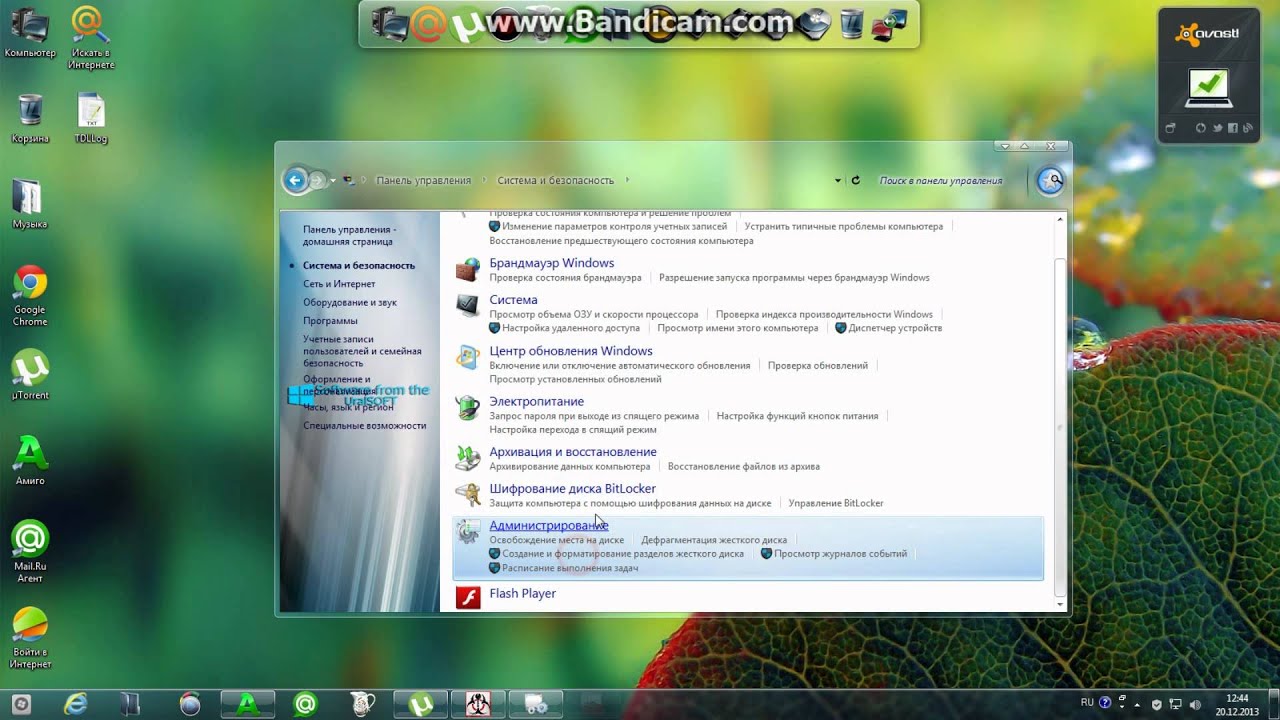Click the Flash Player icon
Image resolution: width=1280 pixels, height=720 pixels.
click(x=467, y=598)
